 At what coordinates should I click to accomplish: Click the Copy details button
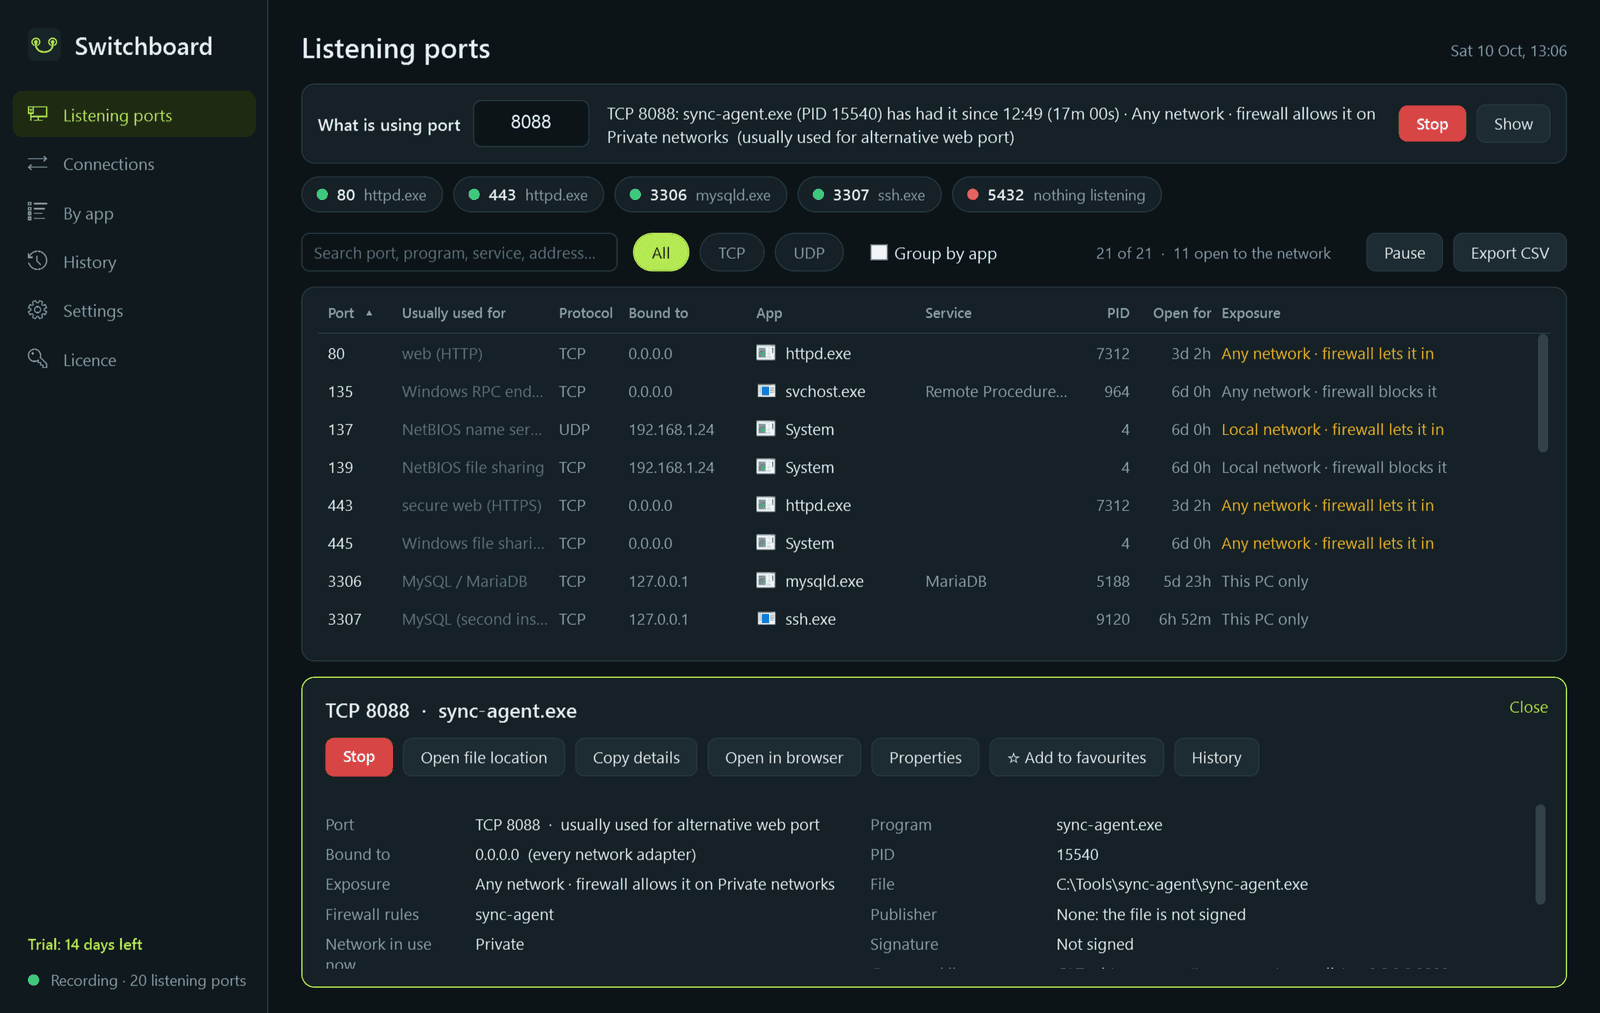click(x=636, y=757)
